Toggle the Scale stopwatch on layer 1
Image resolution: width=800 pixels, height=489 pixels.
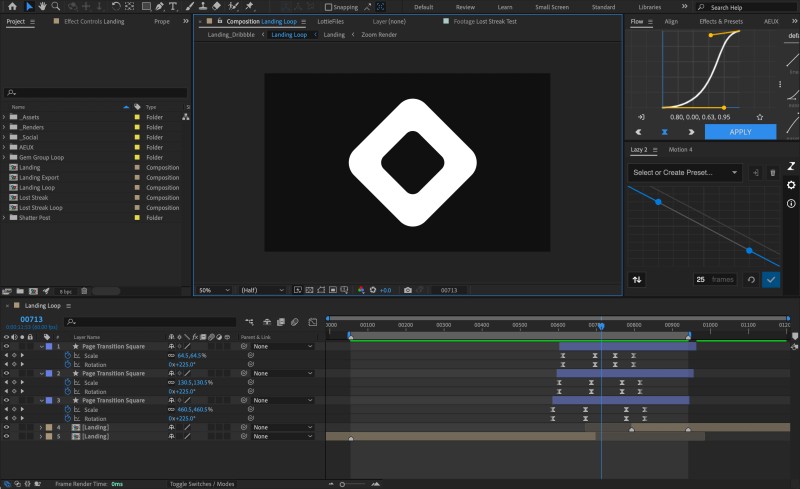[x=67, y=355]
